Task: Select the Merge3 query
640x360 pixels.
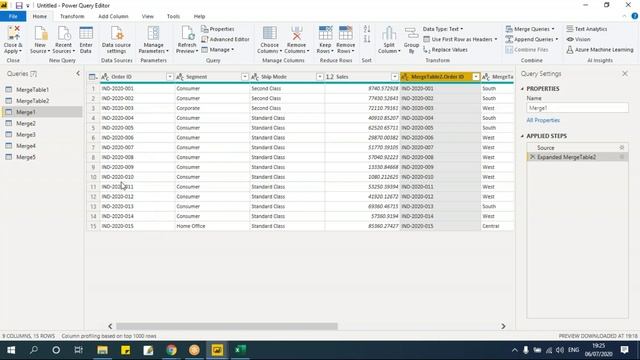Action: tap(42, 134)
